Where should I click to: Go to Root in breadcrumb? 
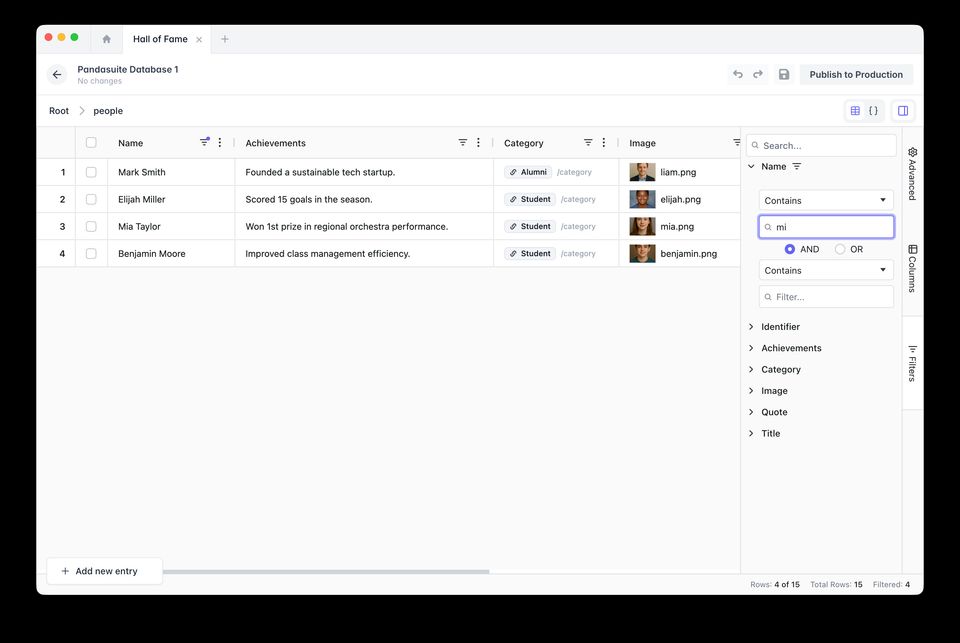tap(59, 111)
